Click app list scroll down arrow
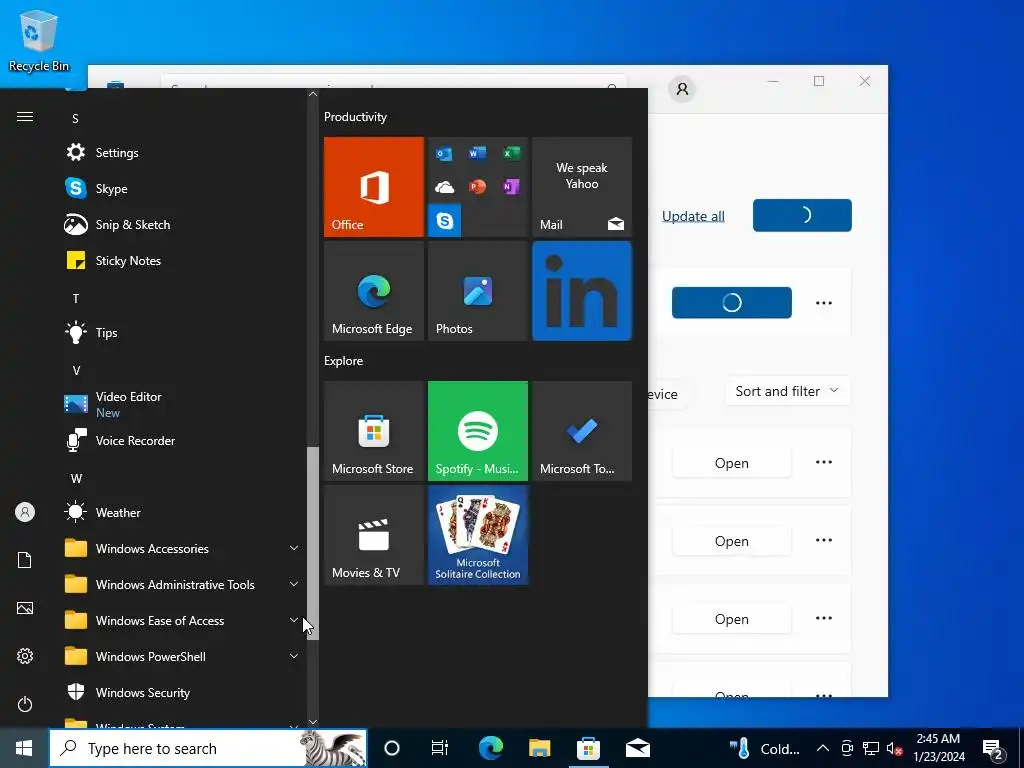 coord(313,722)
